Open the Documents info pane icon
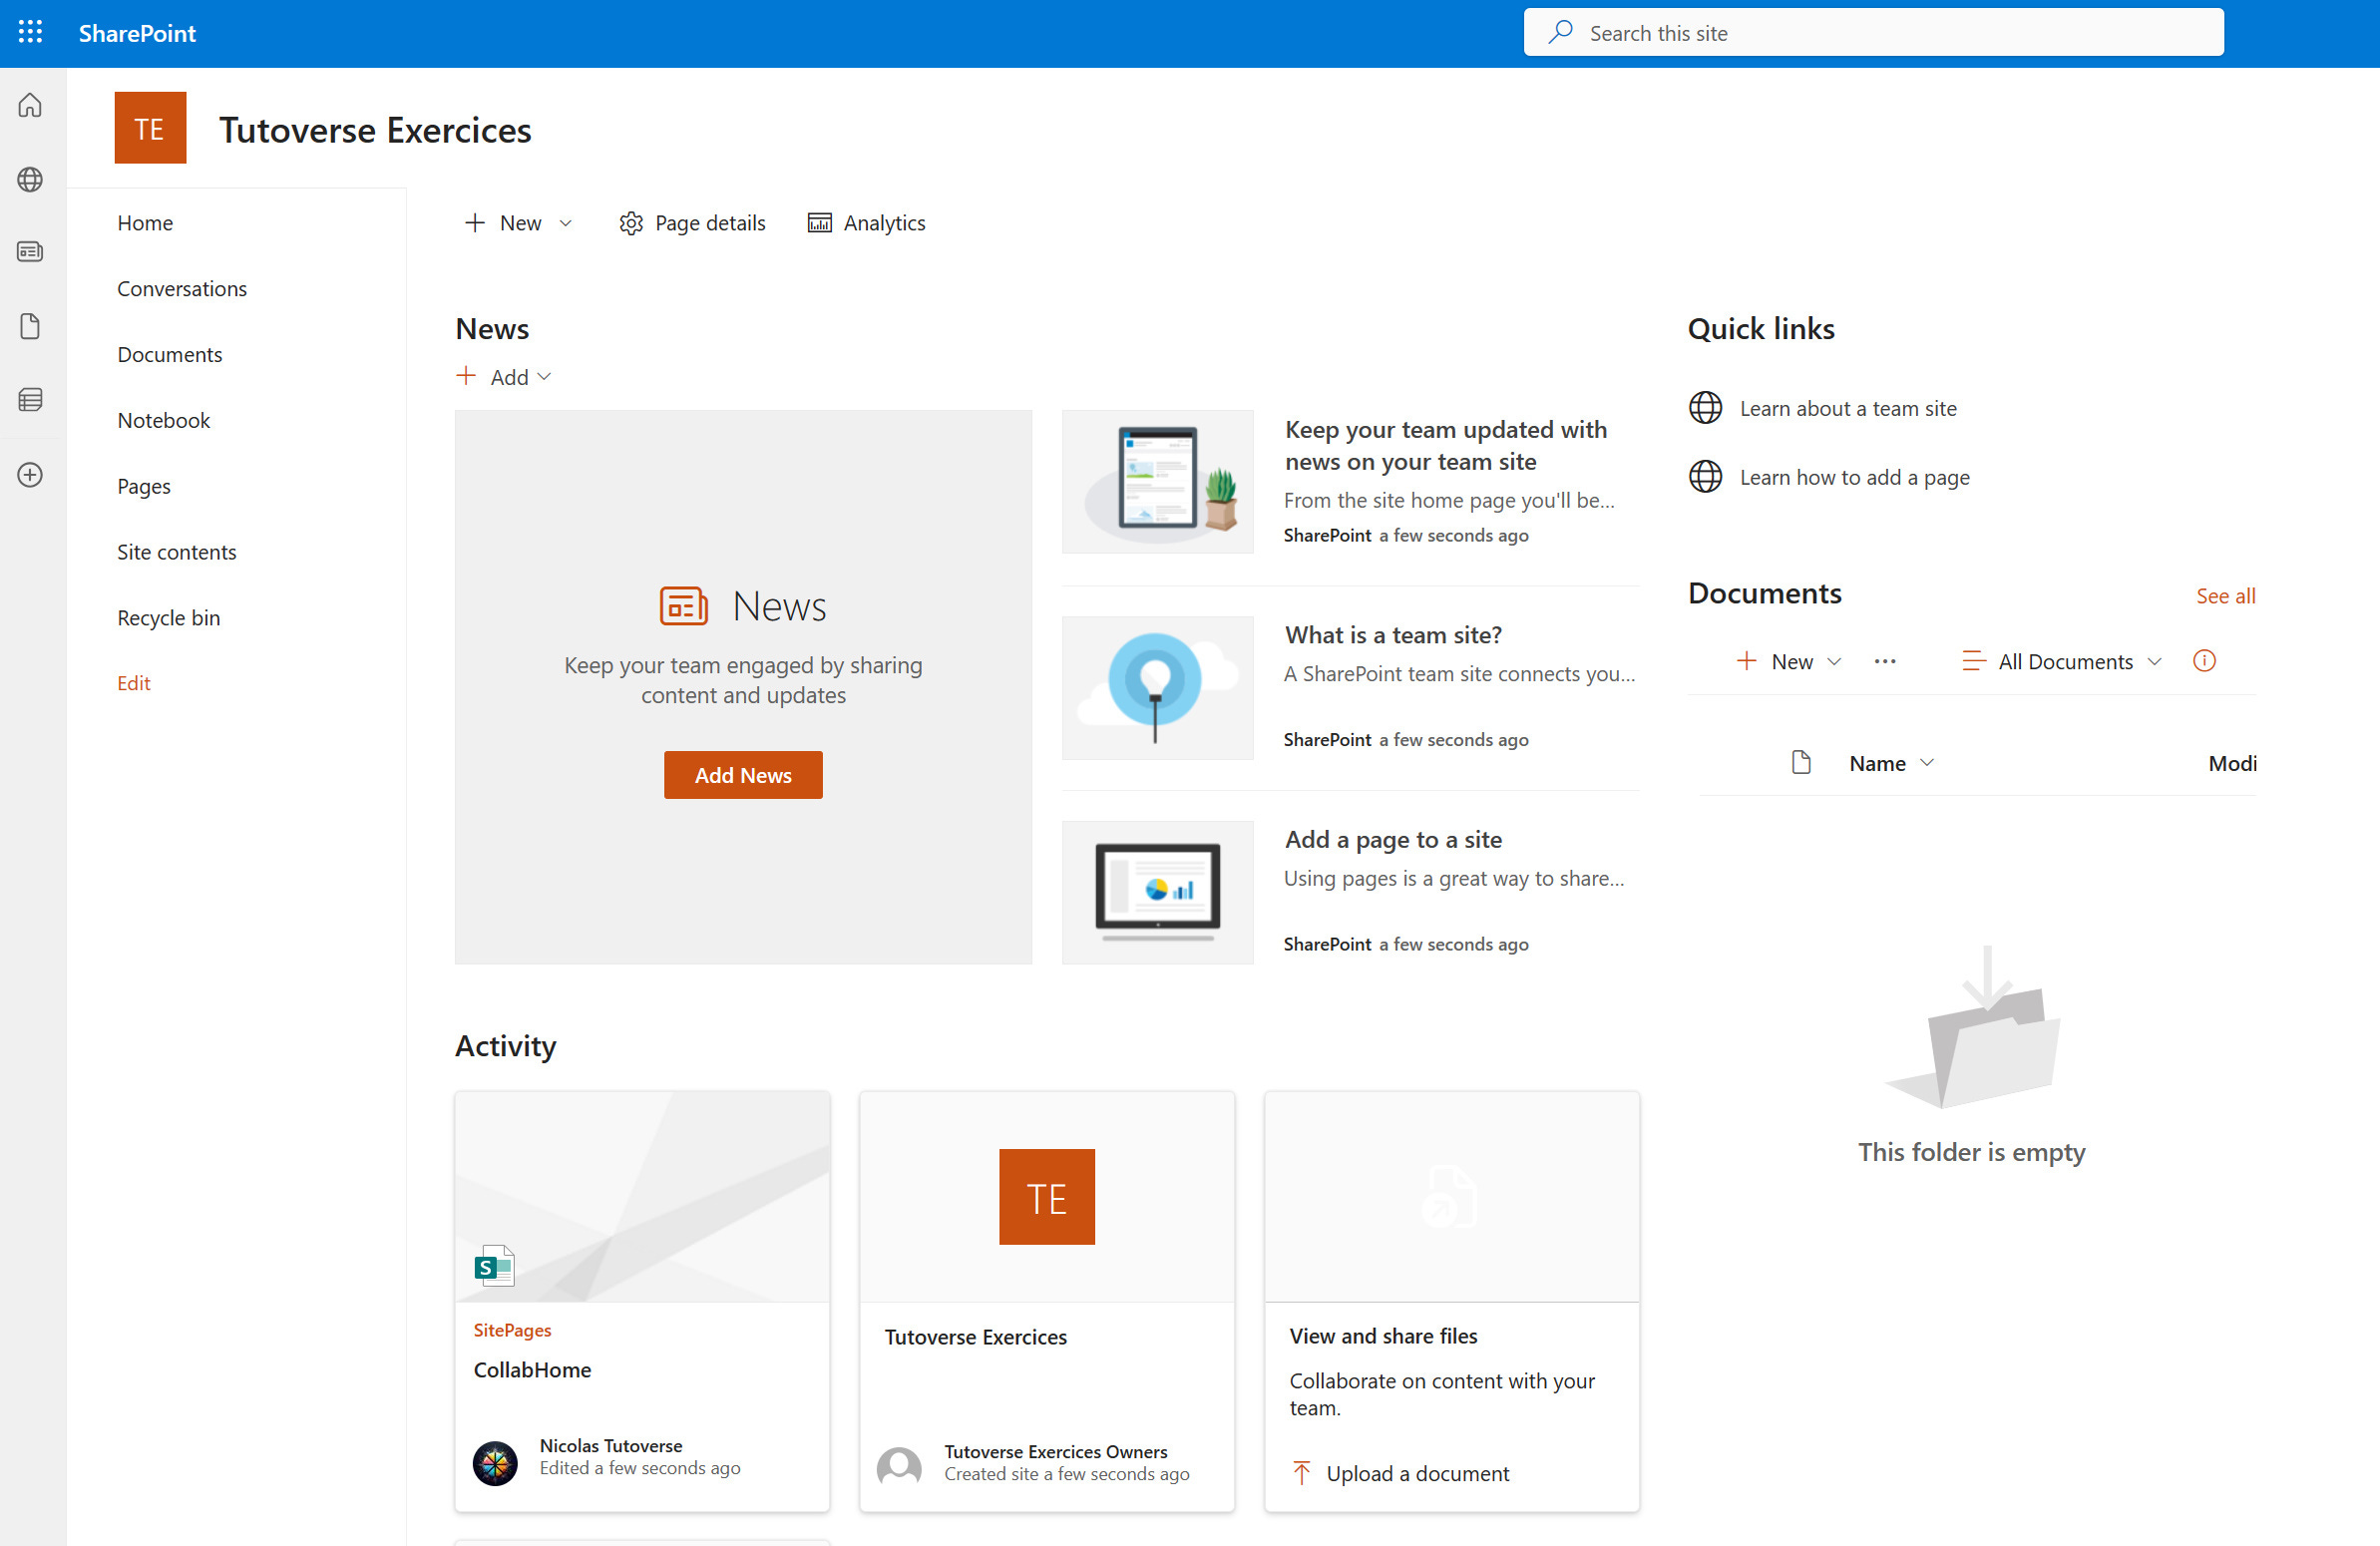2380x1546 pixels. [x=2203, y=661]
